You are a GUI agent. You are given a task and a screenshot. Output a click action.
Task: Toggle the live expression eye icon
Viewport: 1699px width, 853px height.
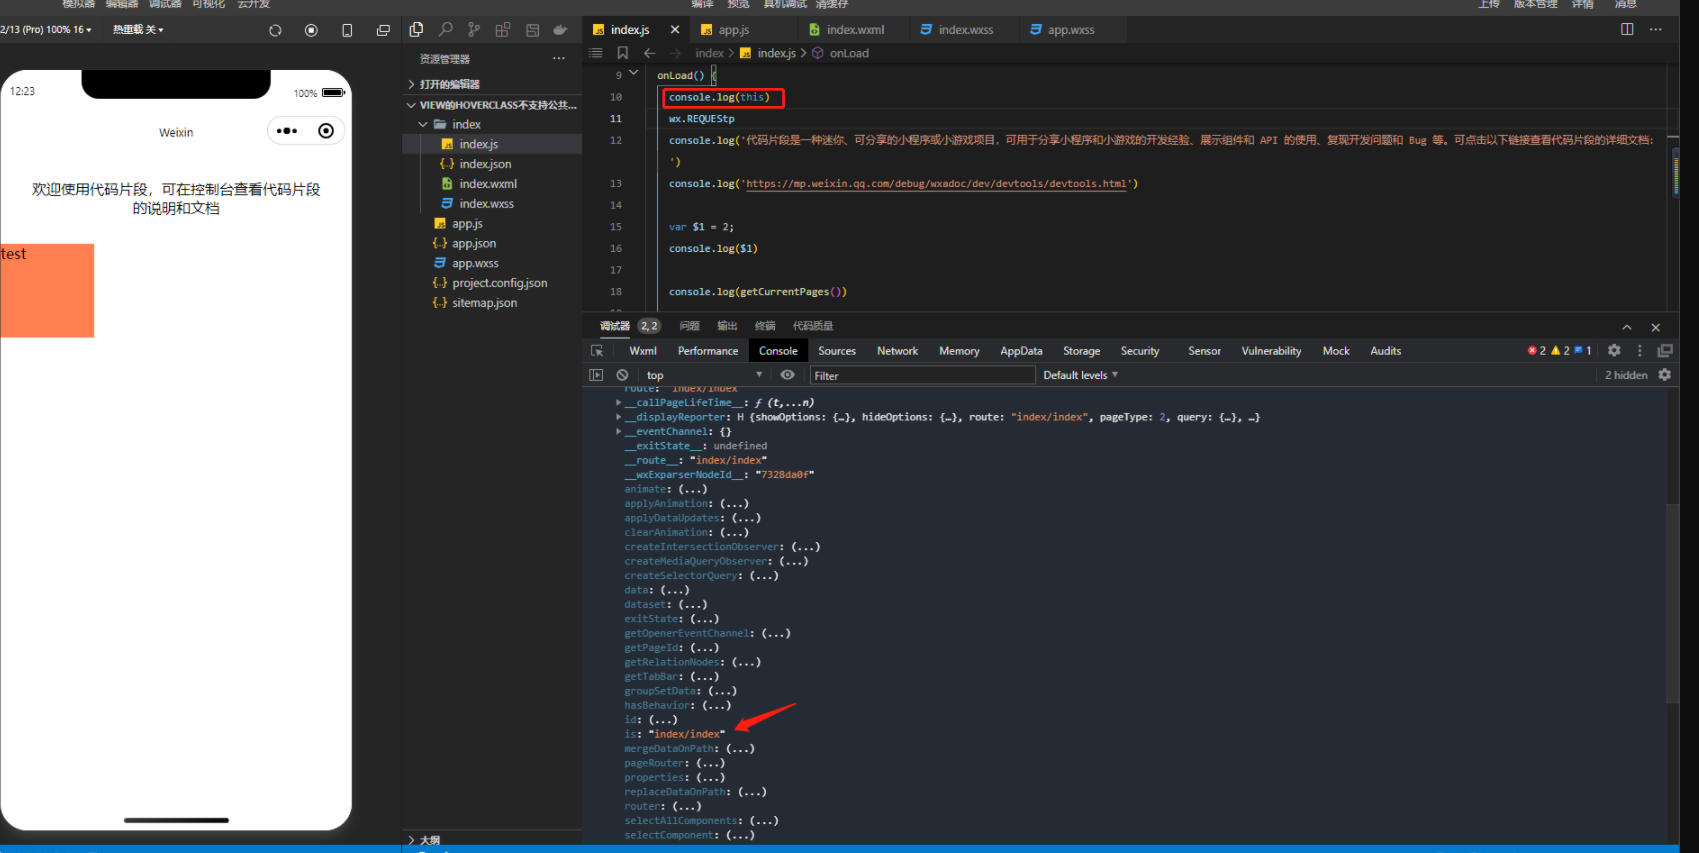click(x=788, y=375)
